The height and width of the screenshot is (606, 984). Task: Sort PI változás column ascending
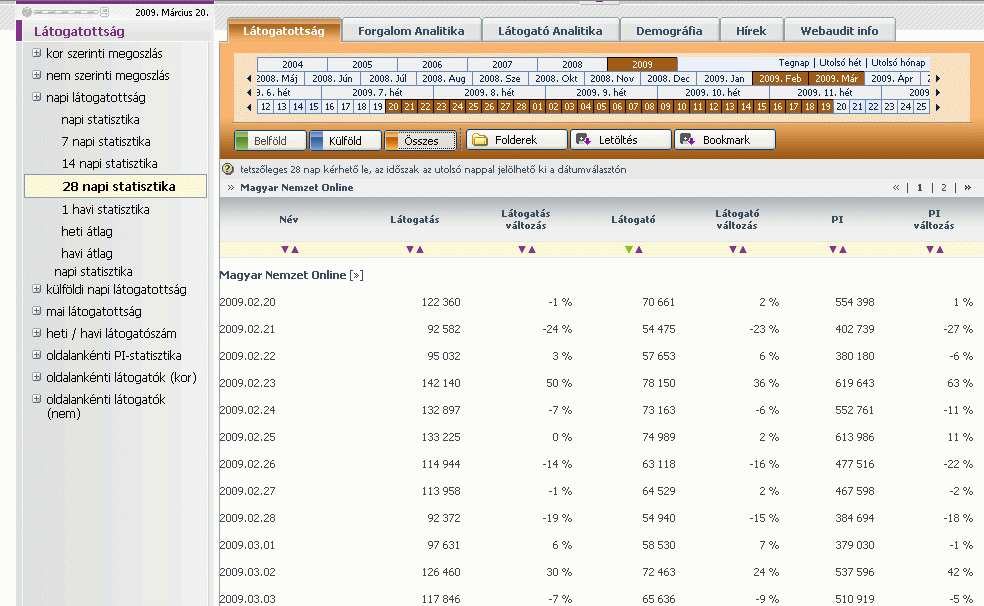click(x=939, y=250)
